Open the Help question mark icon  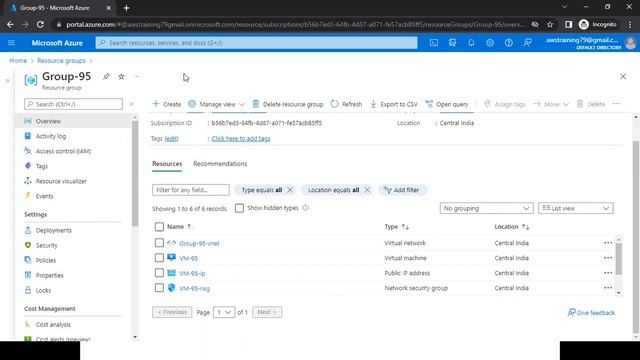pos(509,43)
